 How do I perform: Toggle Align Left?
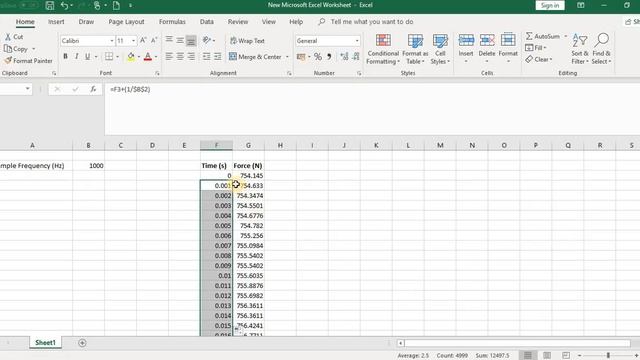pos(169,56)
